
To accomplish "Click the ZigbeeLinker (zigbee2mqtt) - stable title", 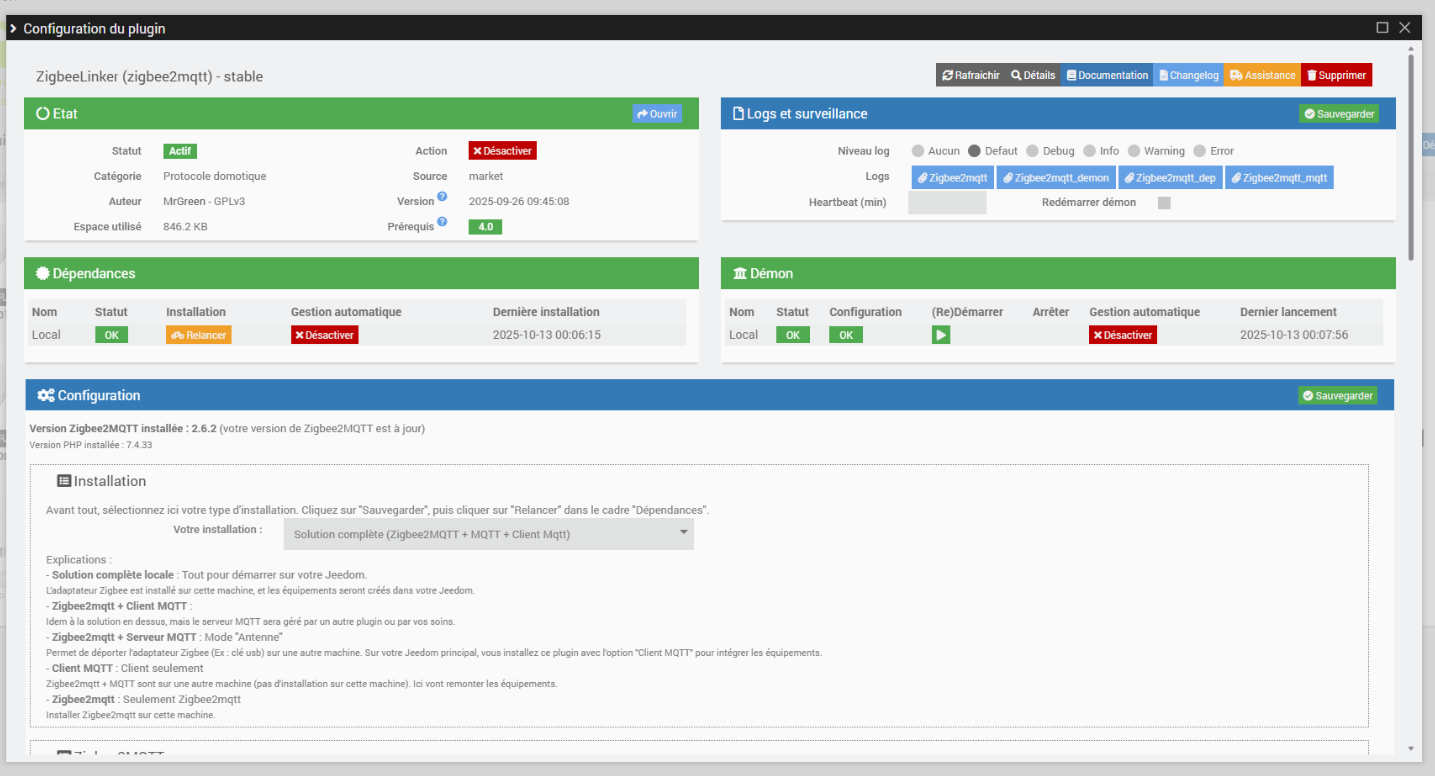I will pyautogui.click(x=150, y=76).
